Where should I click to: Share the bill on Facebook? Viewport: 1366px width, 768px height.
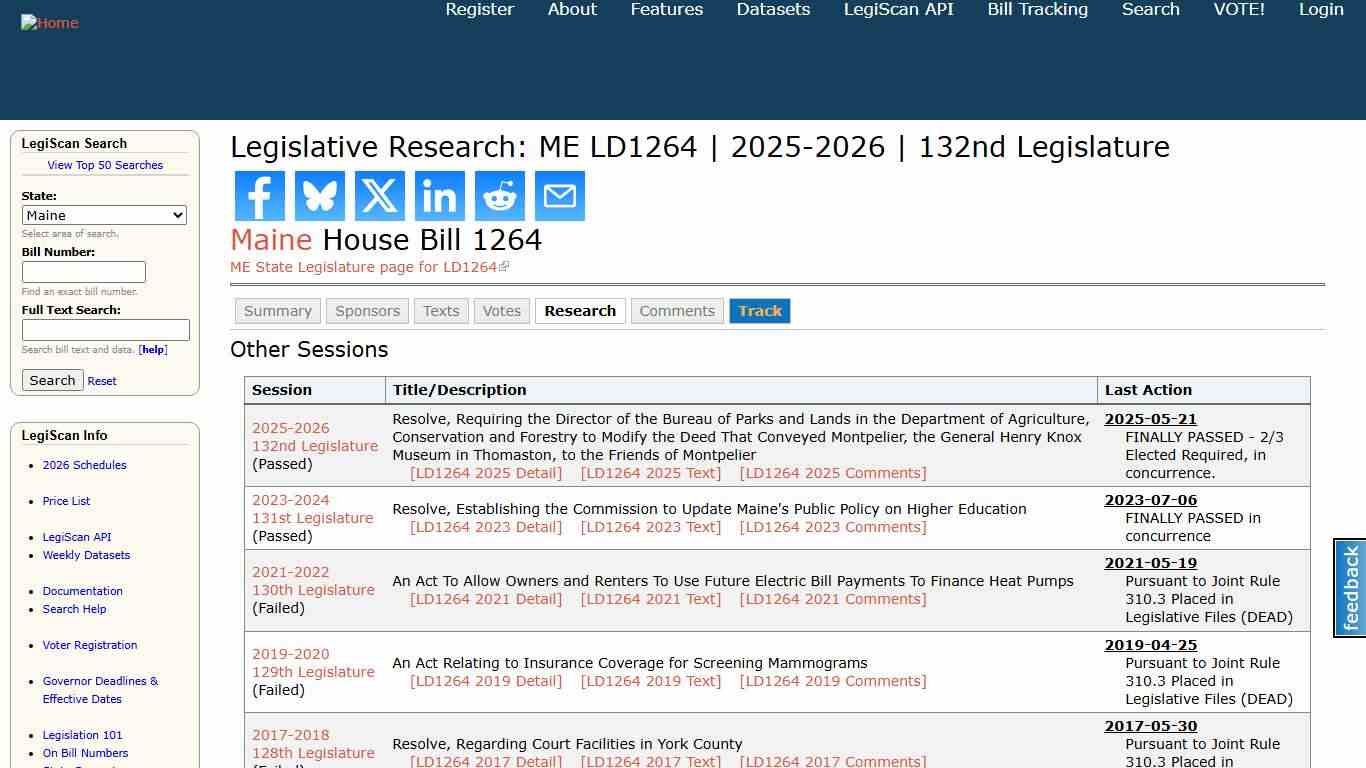[259, 196]
